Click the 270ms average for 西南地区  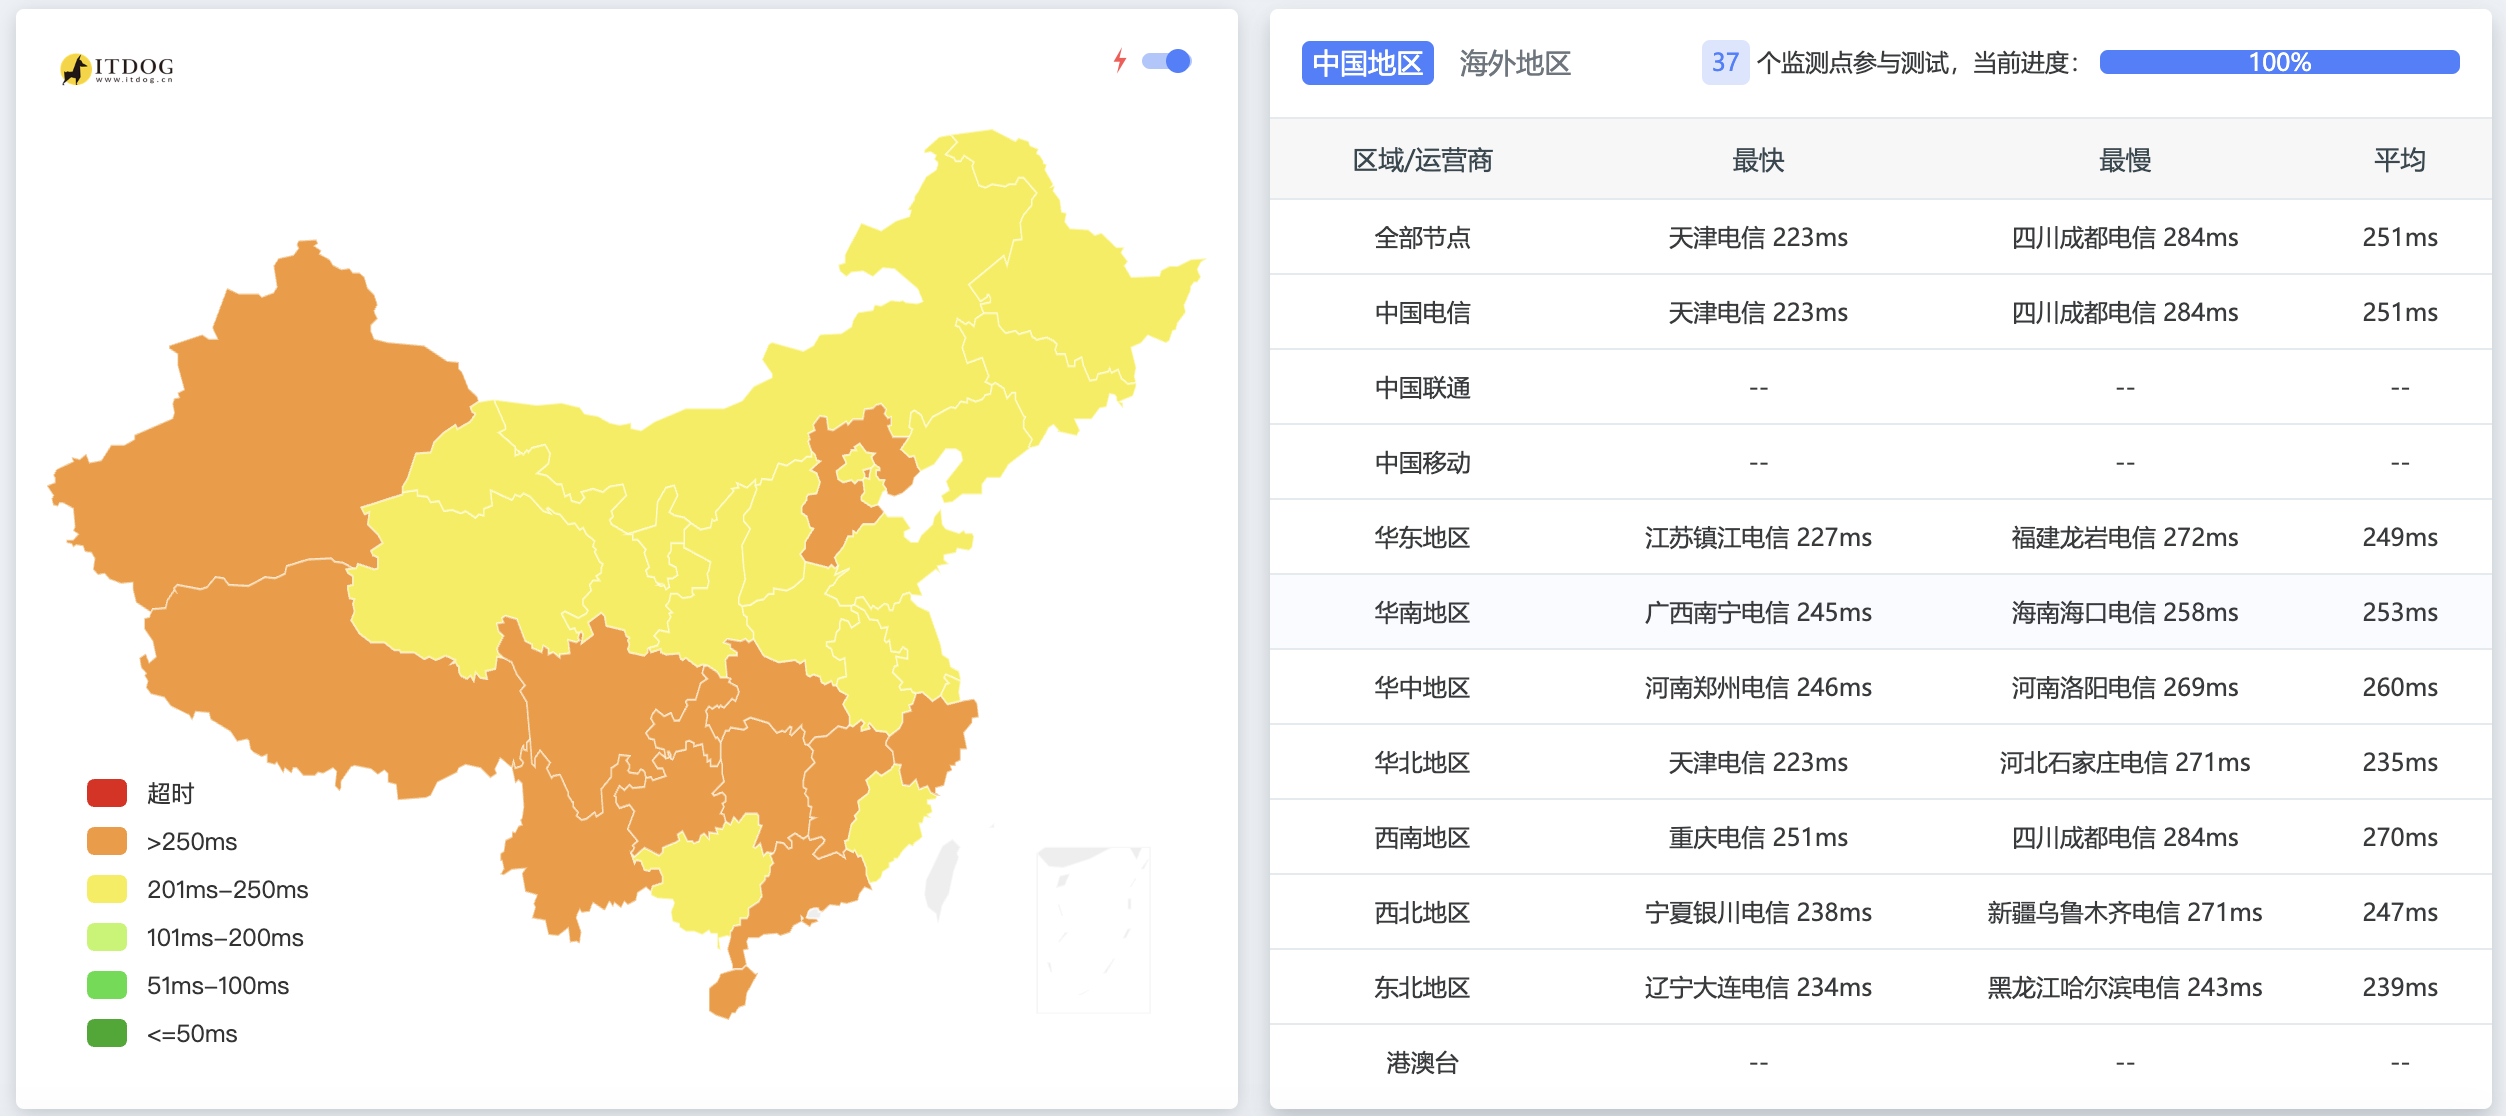2400,837
